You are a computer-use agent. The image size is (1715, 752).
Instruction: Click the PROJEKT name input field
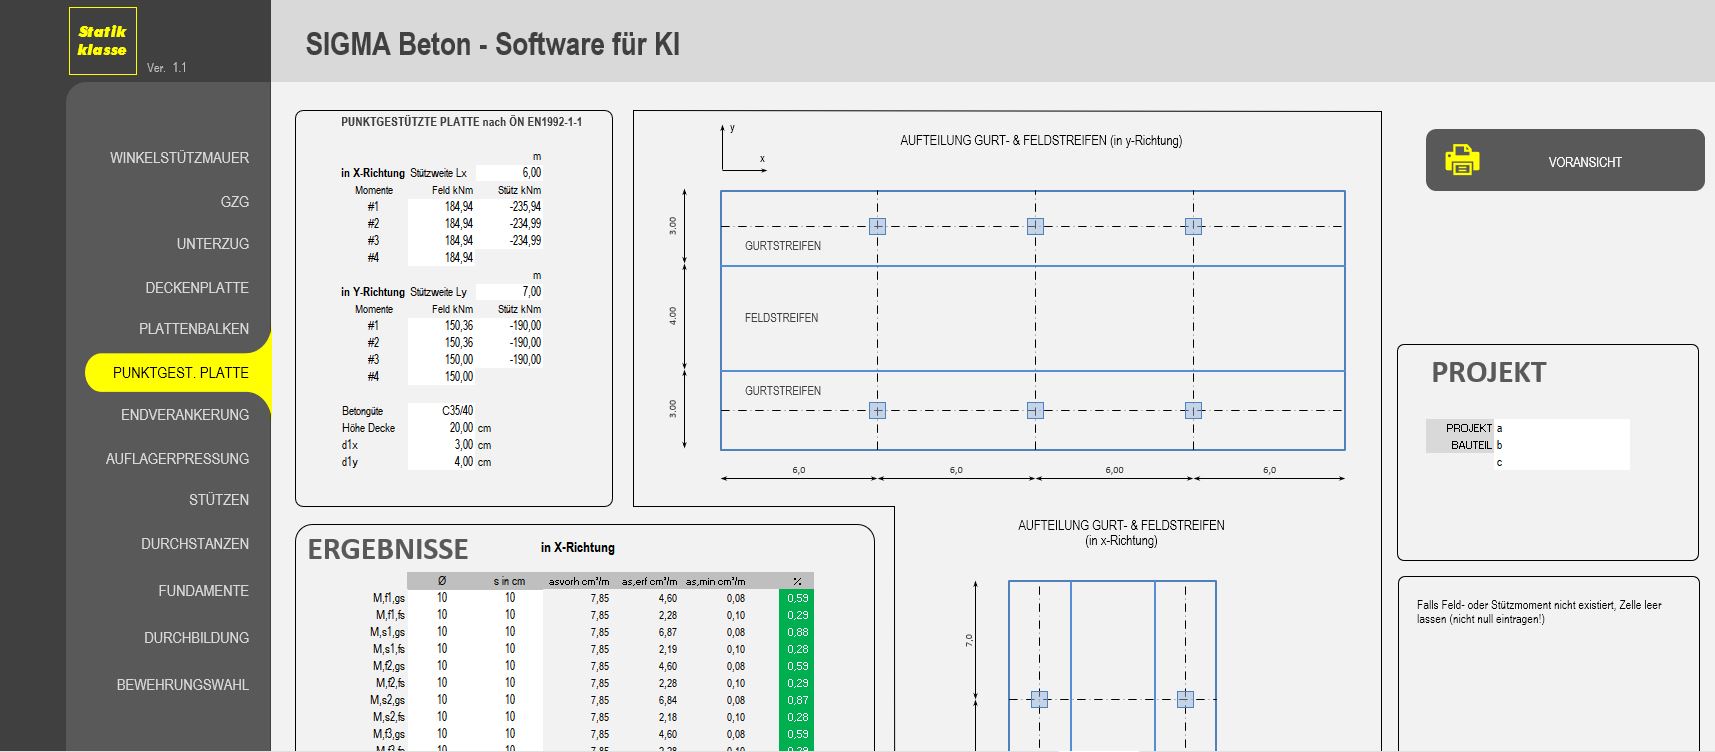coord(1560,428)
